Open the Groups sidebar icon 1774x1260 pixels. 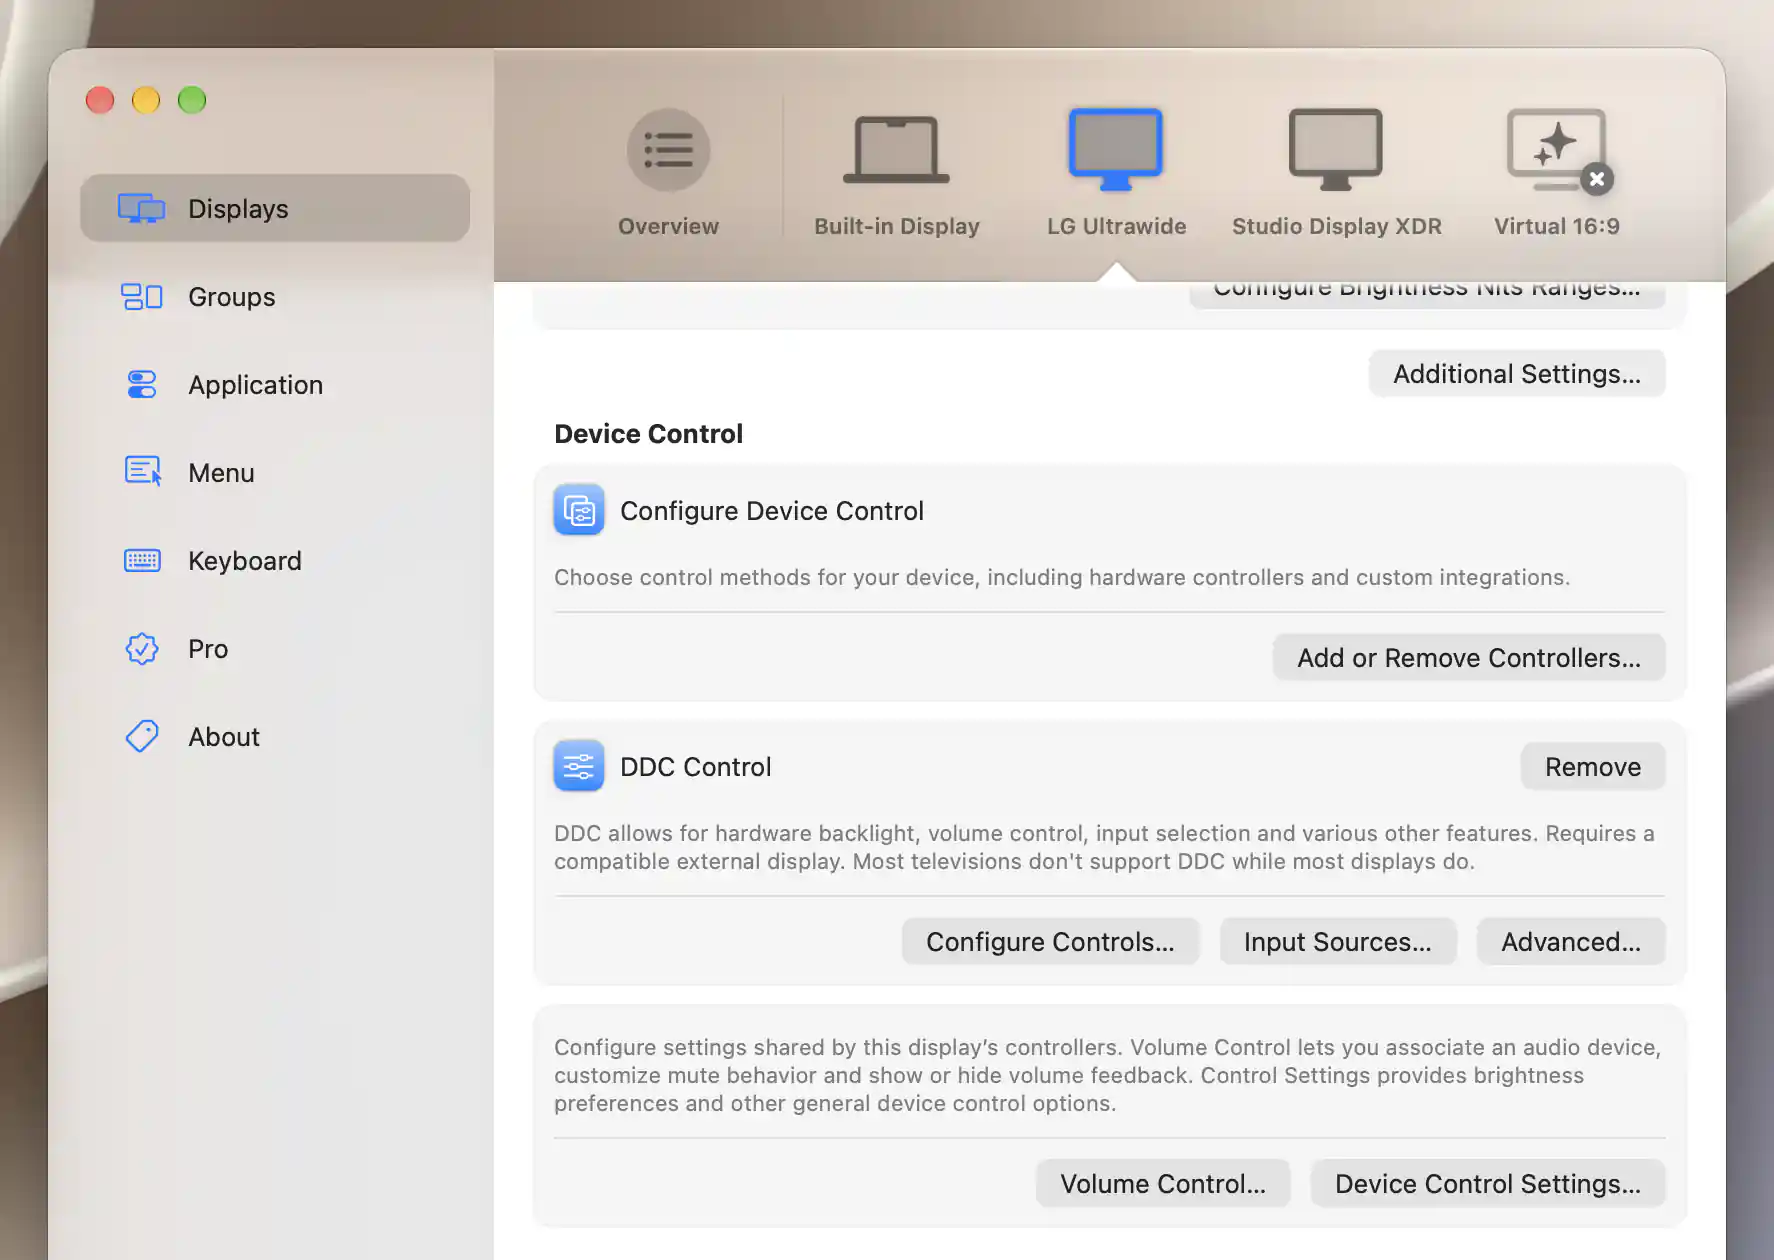[142, 297]
